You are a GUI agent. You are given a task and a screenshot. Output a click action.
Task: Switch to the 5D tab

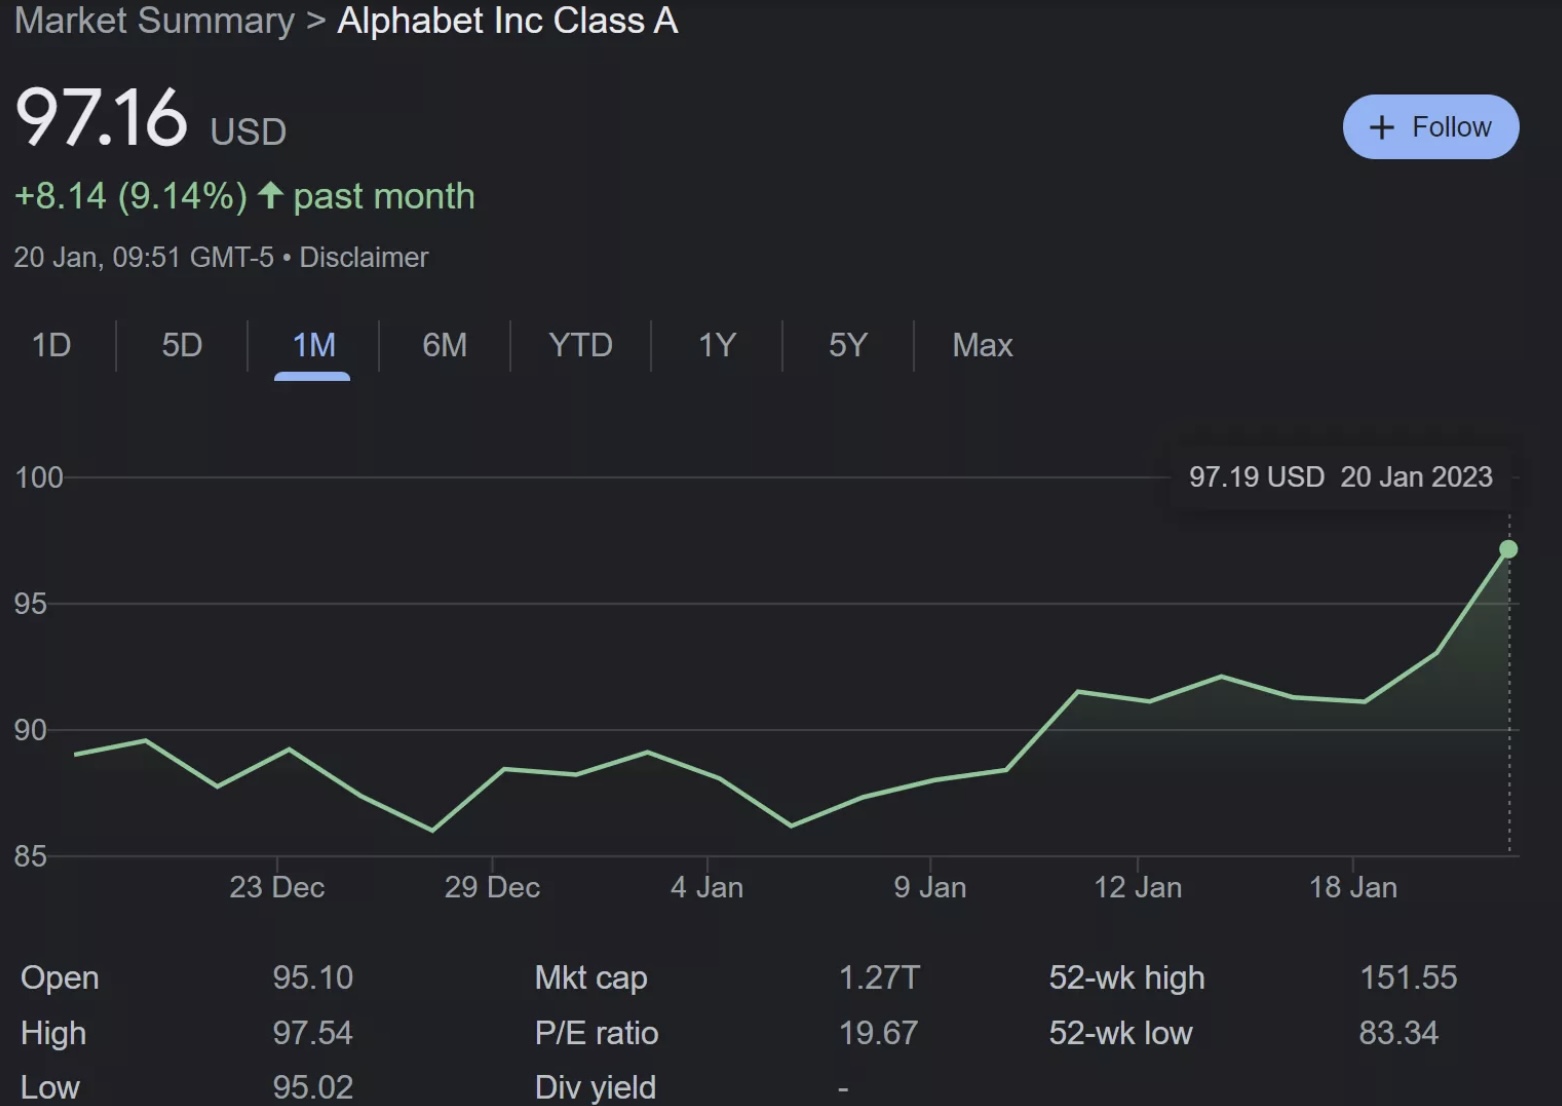click(182, 345)
